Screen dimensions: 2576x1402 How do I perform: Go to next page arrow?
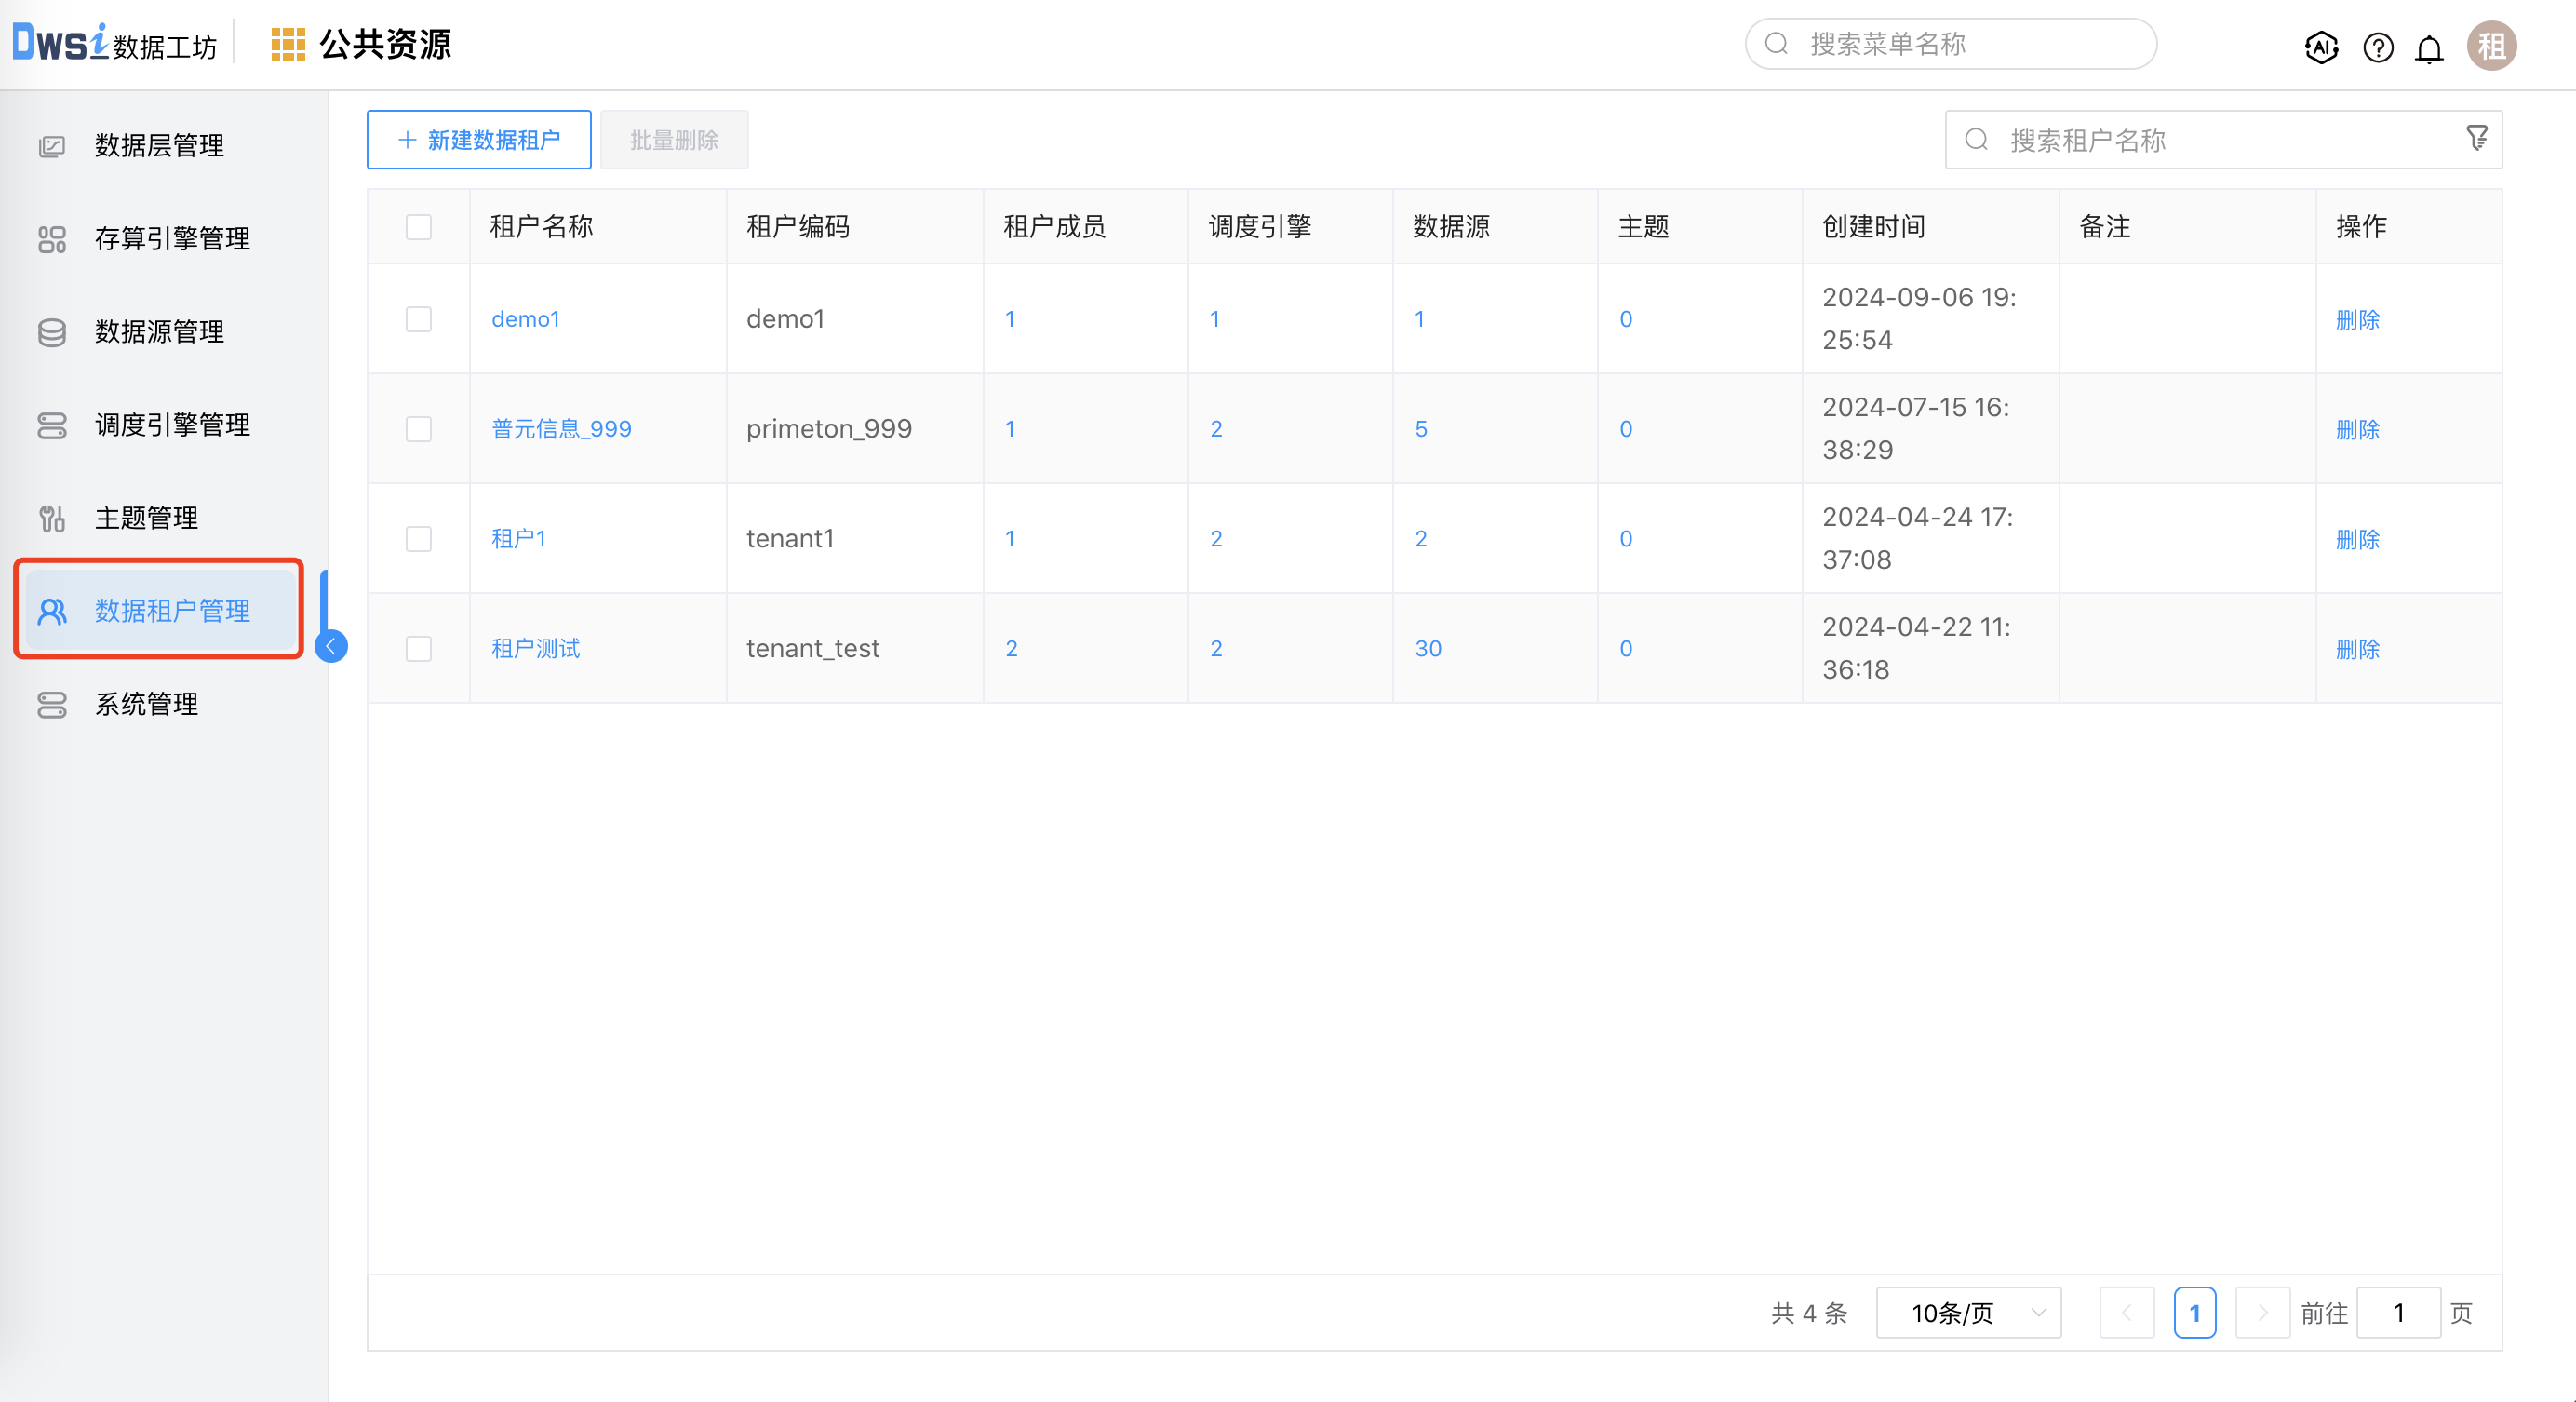tap(2262, 1313)
